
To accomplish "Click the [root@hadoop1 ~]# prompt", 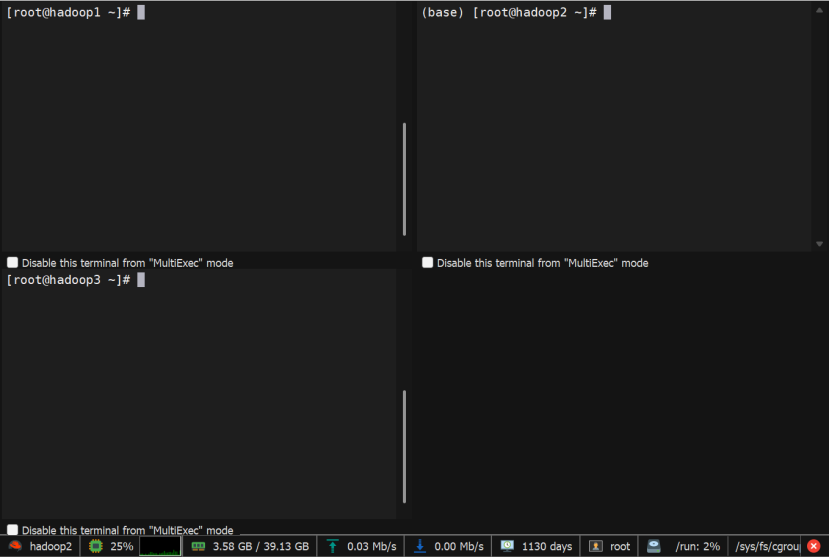I will pyautogui.click(x=68, y=13).
